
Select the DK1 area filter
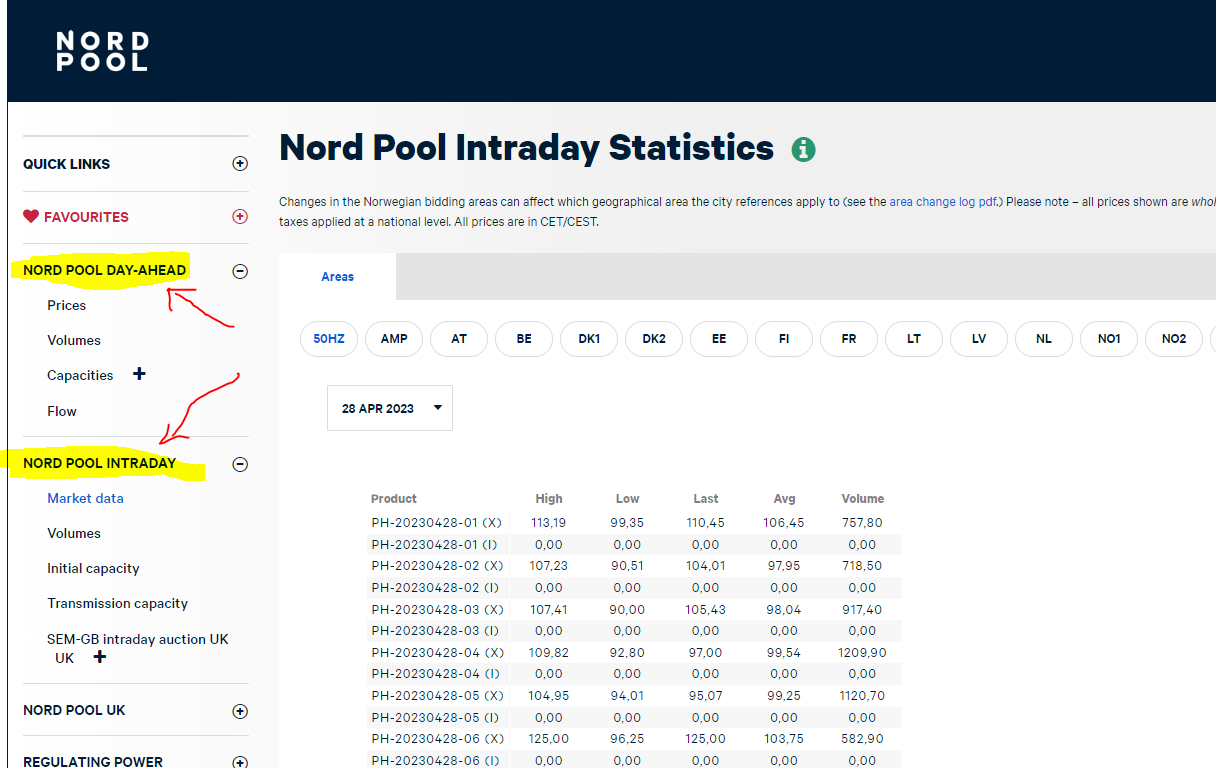(589, 339)
